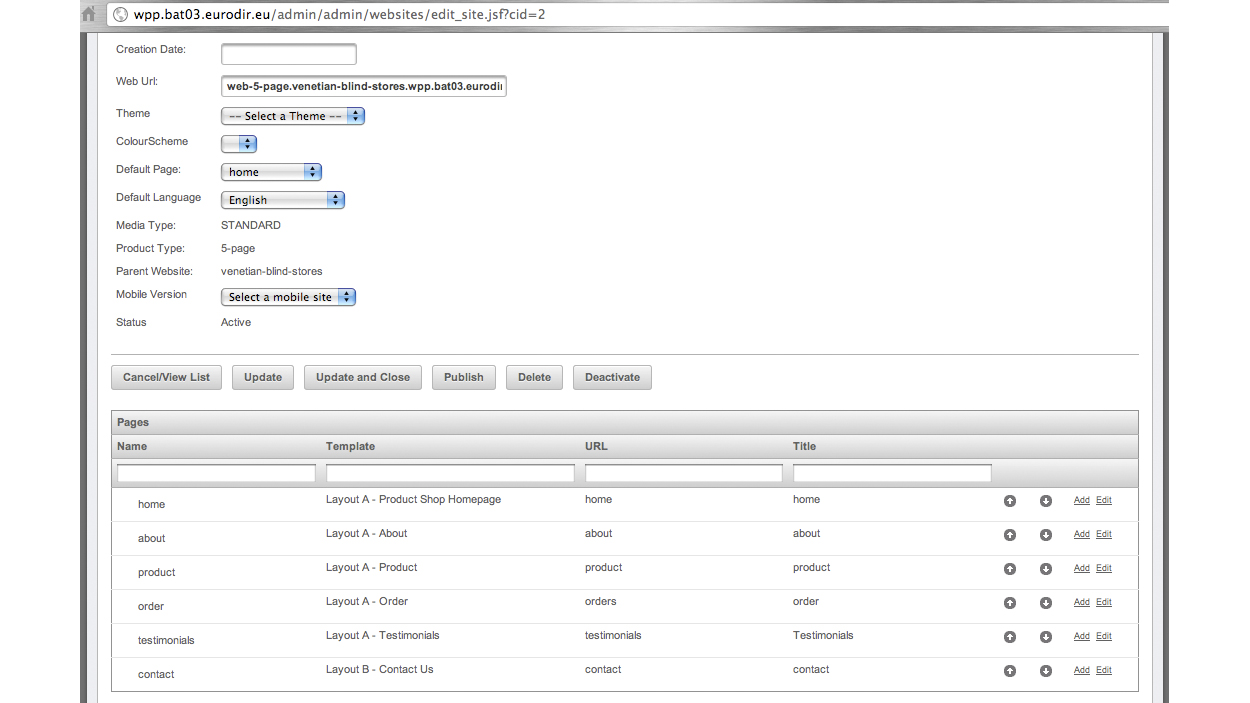Move testimonials page up one position
Image resolution: width=1250 pixels, height=703 pixels.
[x=1009, y=637]
